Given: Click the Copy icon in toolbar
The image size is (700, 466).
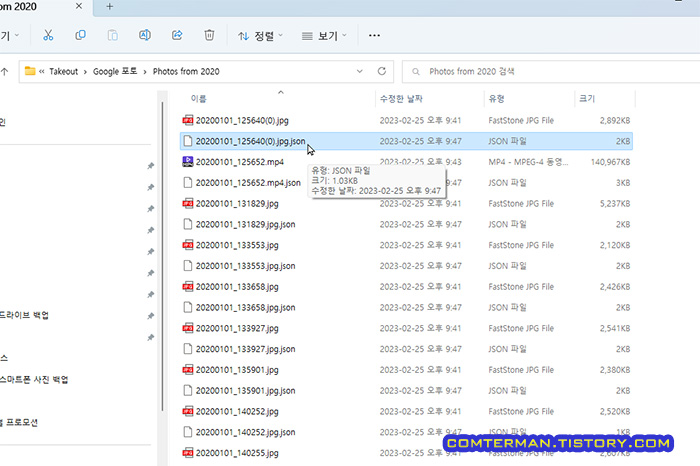Looking at the screenshot, I should point(80,35).
